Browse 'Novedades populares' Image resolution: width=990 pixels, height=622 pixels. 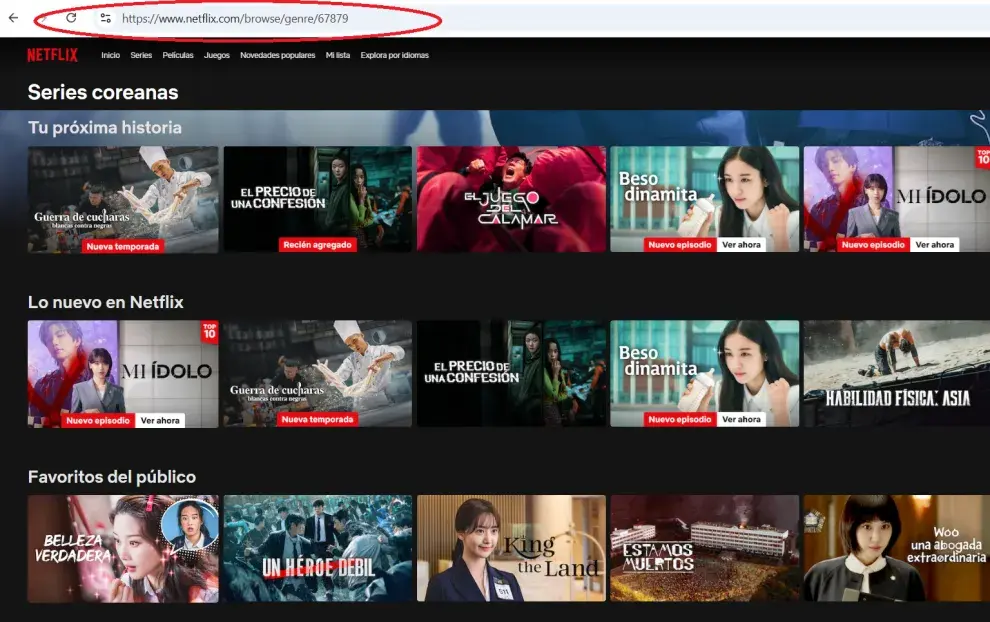(277, 55)
